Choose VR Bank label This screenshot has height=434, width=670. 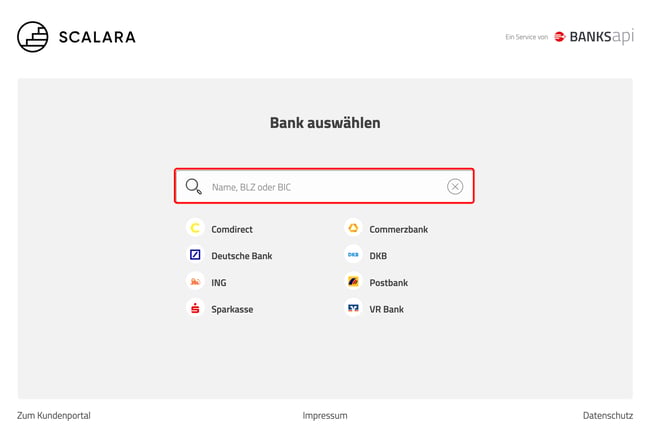(387, 309)
